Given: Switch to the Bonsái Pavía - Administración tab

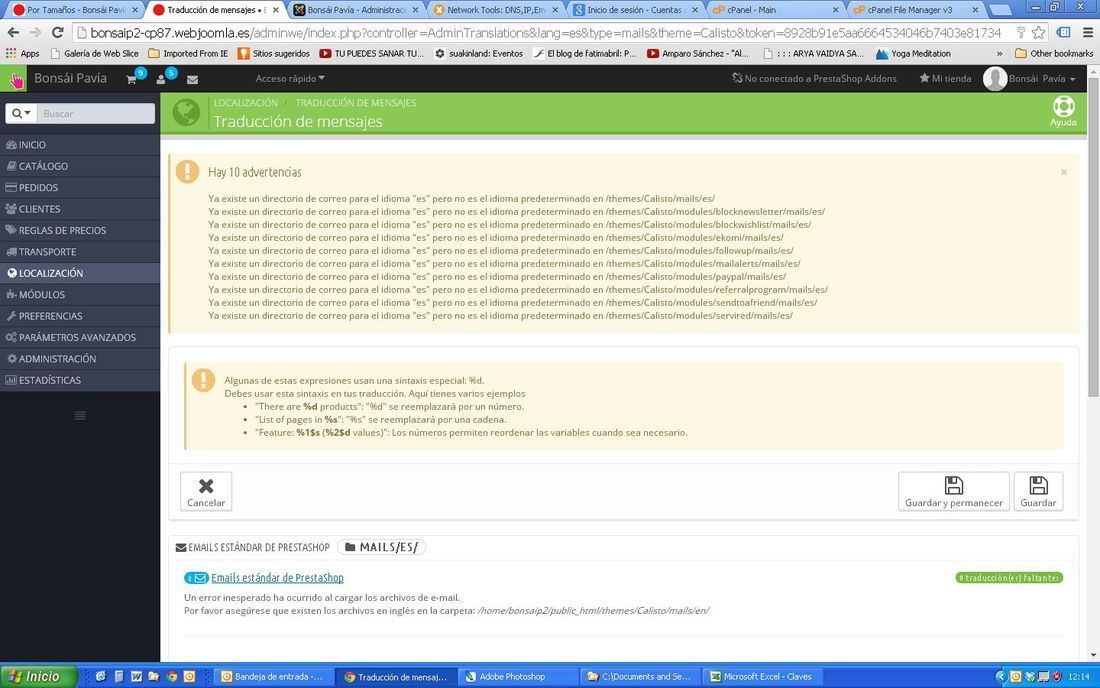Looking at the screenshot, I should 356,10.
